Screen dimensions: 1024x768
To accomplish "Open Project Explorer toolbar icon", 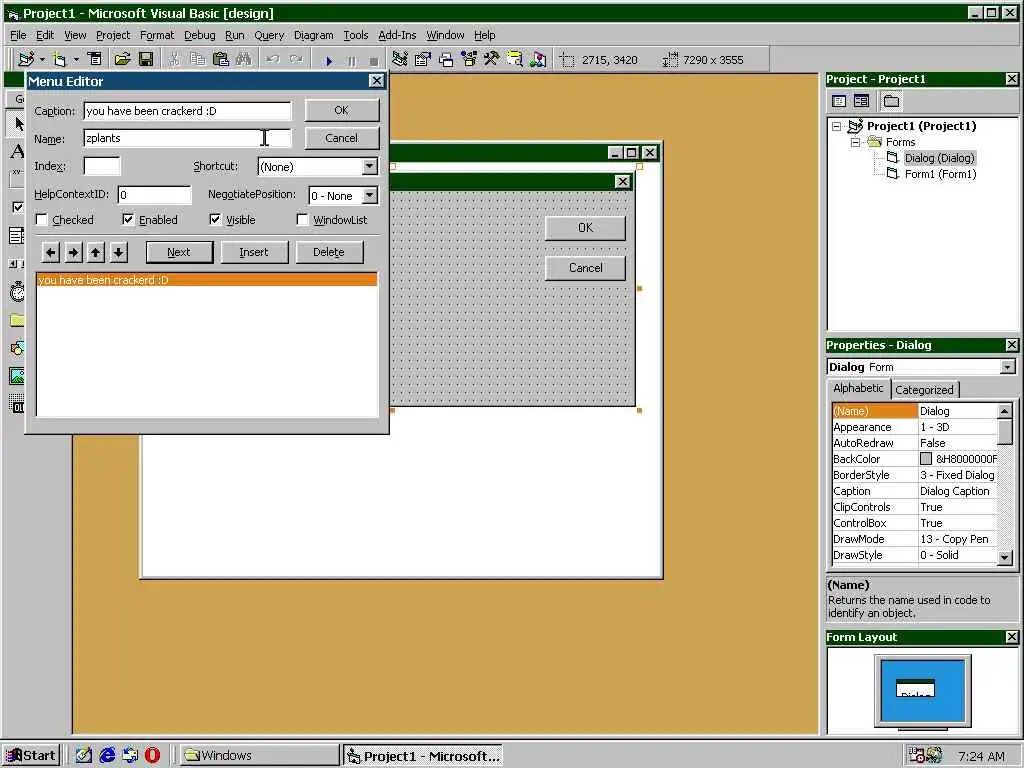I will 400,59.
